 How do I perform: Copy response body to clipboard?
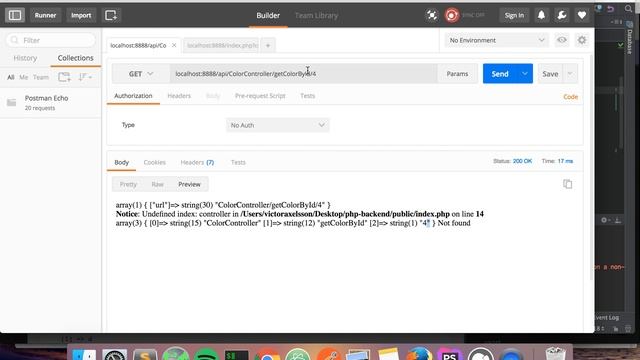[x=567, y=184]
